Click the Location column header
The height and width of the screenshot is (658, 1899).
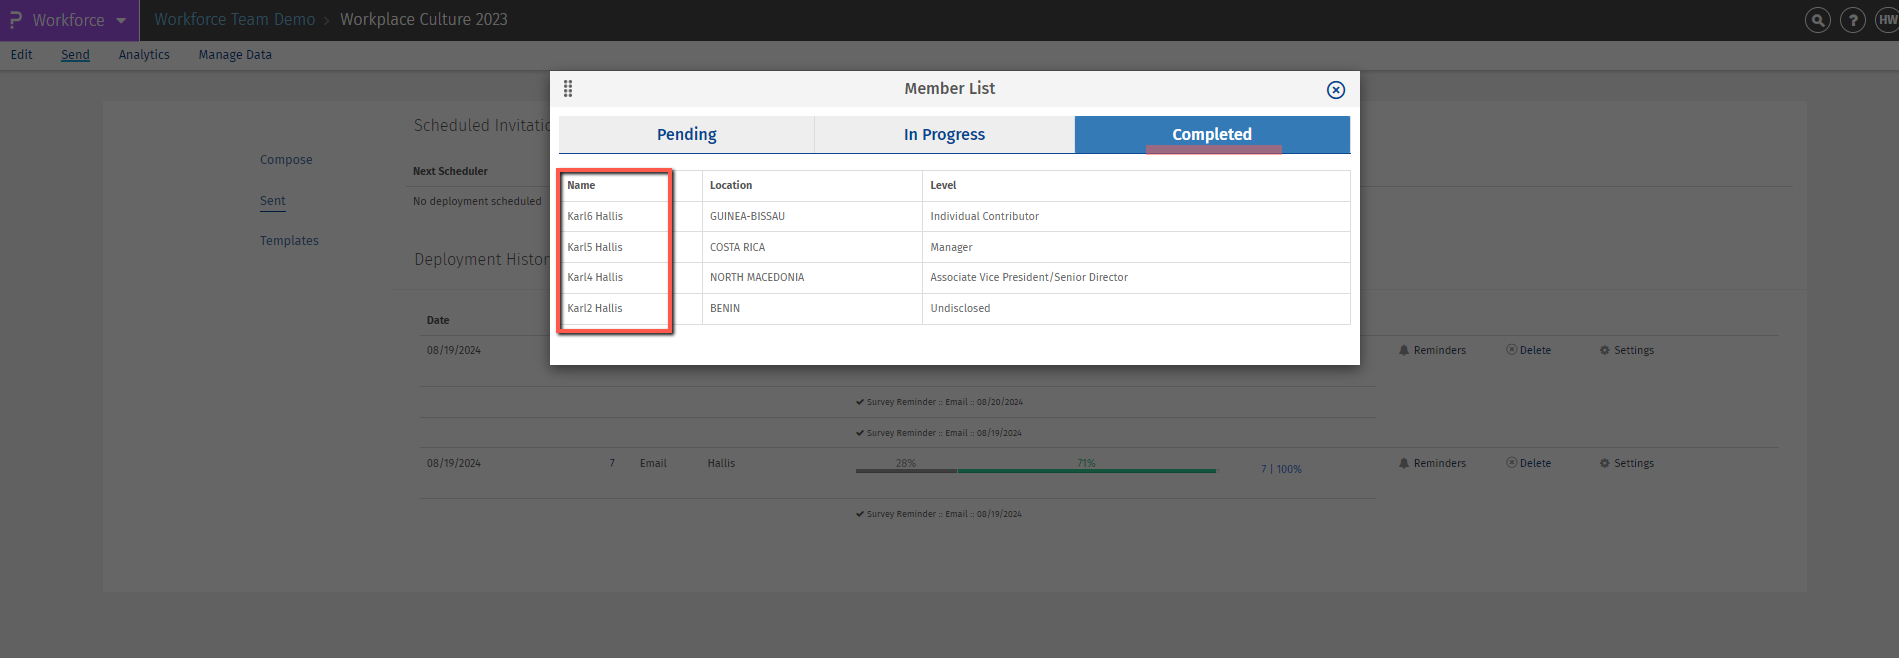pos(731,185)
